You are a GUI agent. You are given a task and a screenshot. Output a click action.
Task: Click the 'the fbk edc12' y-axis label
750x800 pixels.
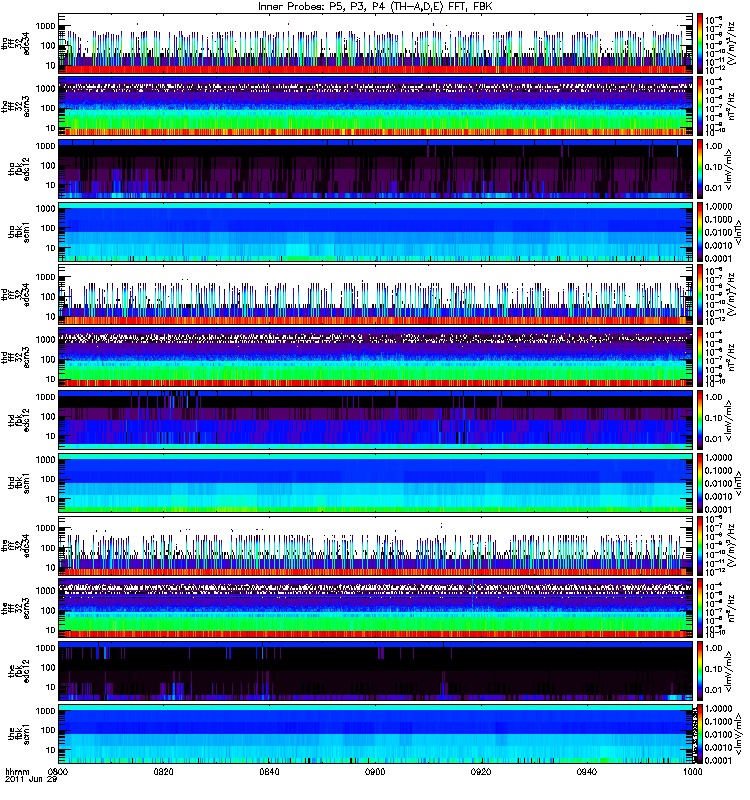click(x=19, y=671)
